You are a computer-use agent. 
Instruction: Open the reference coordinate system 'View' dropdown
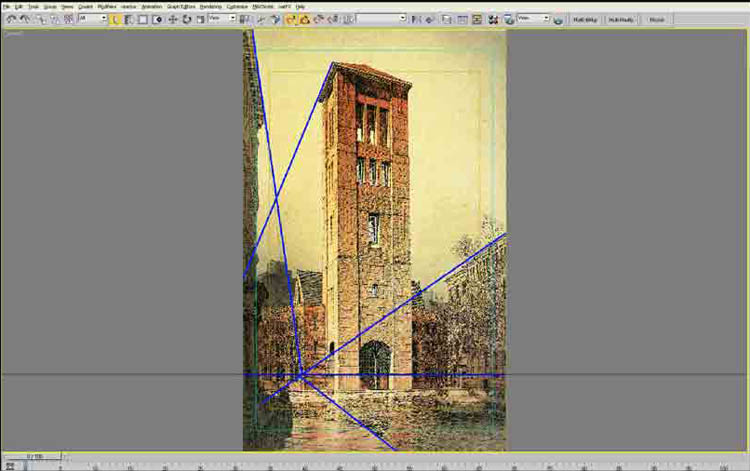pyautogui.click(x=222, y=19)
